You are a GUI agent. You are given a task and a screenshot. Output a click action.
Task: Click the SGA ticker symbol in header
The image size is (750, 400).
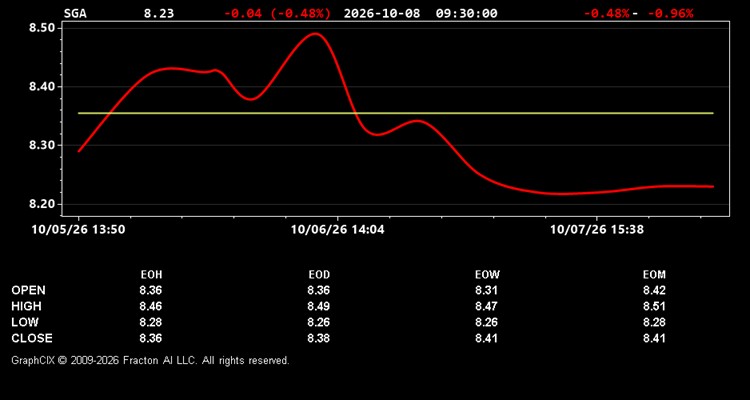tap(75, 13)
